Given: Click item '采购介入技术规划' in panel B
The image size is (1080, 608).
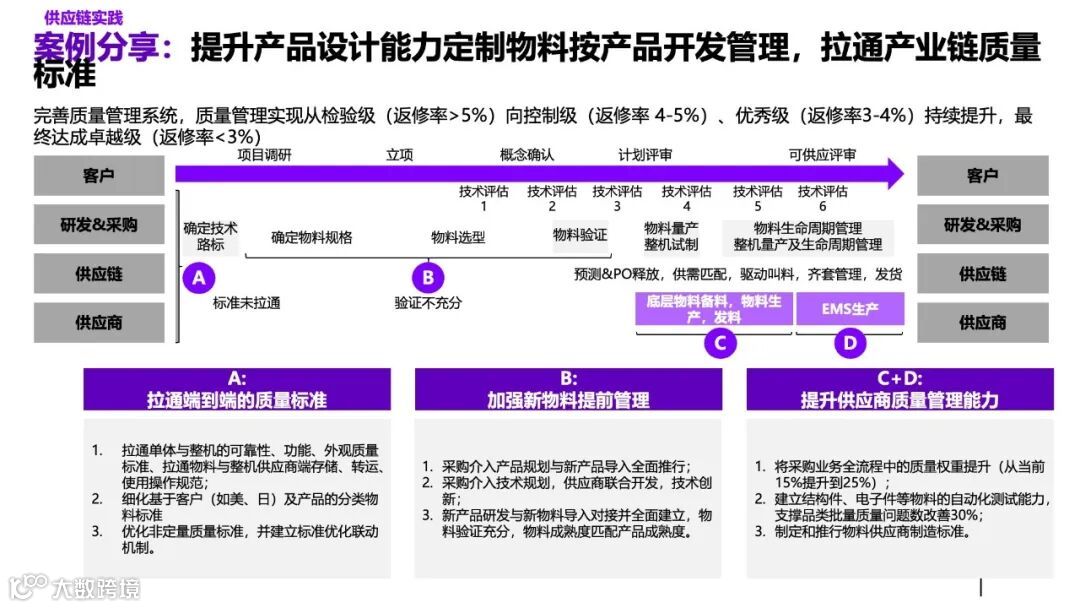Looking at the screenshot, I should (567, 490).
